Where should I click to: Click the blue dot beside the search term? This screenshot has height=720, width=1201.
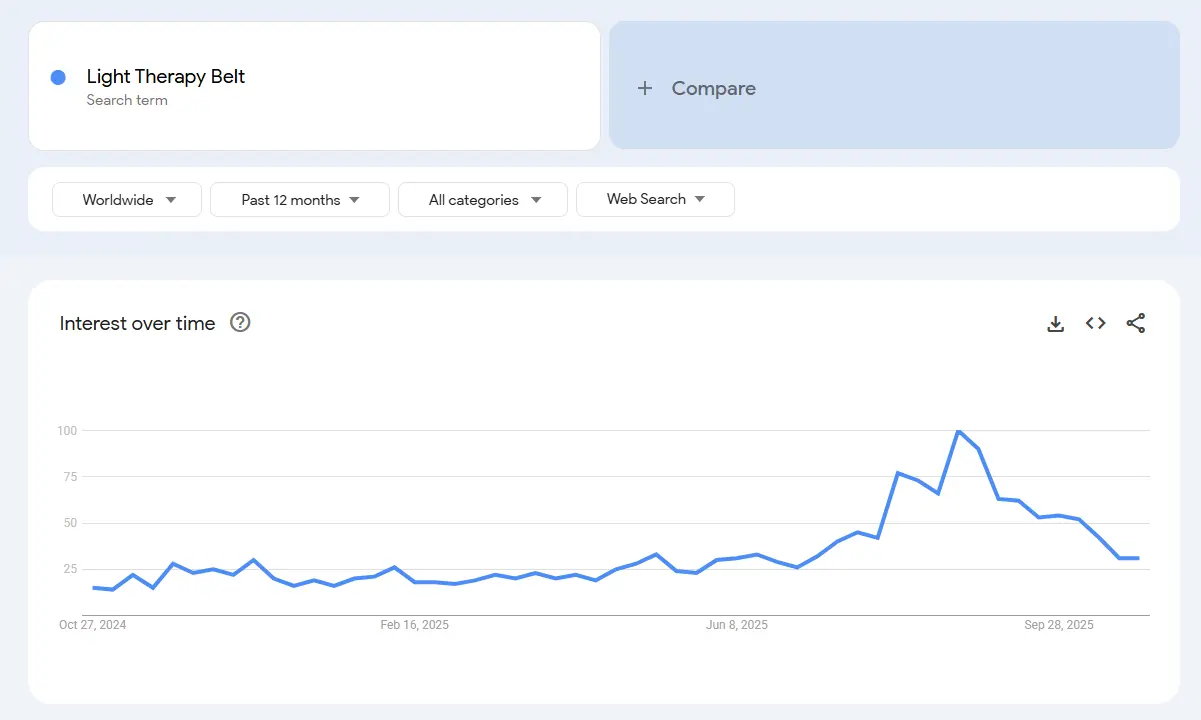[x=58, y=77]
